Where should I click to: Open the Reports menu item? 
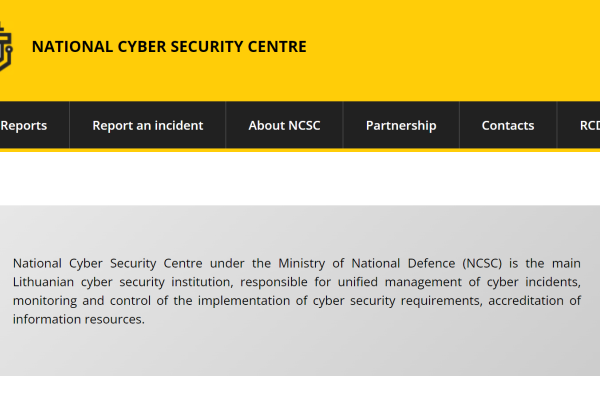tap(24, 126)
